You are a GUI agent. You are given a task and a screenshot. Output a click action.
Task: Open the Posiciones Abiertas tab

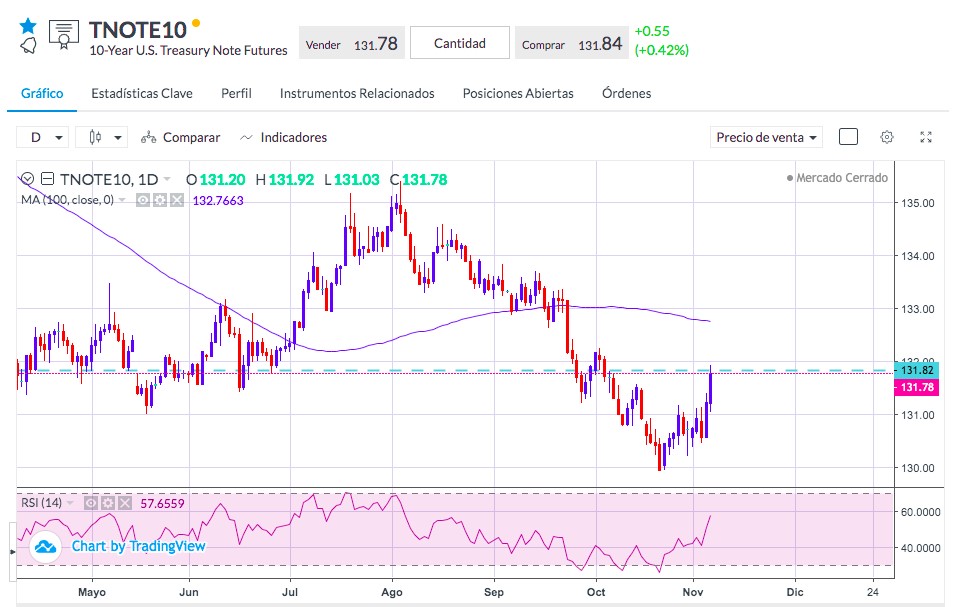[x=518, y=93]
